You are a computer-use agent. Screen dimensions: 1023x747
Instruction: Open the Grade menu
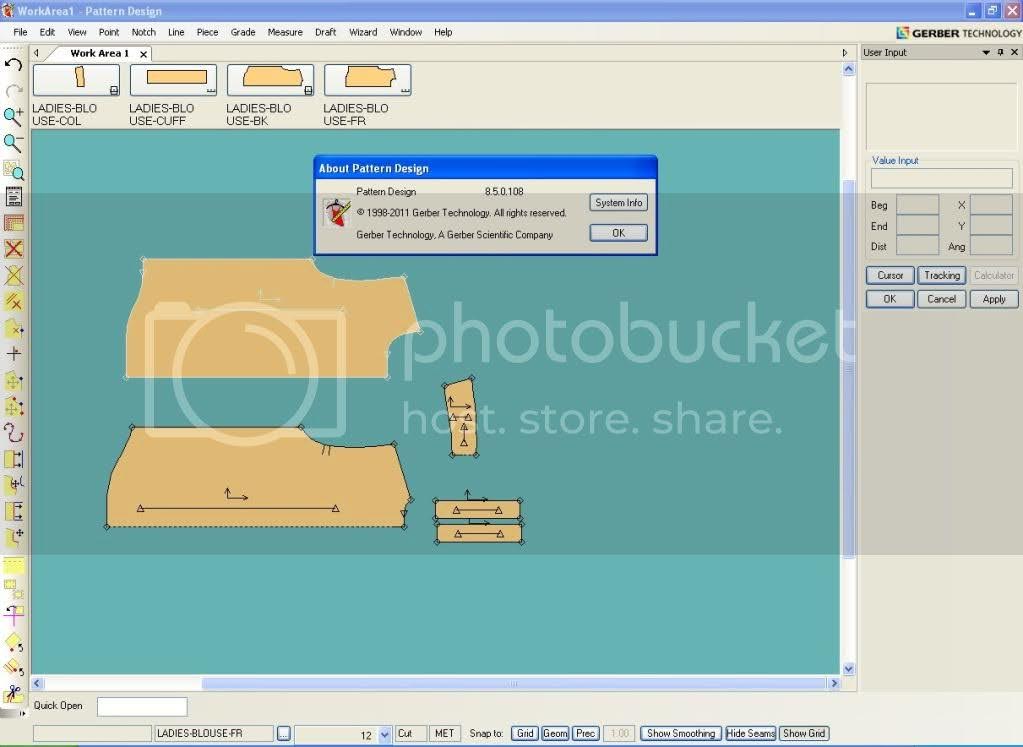243,32
